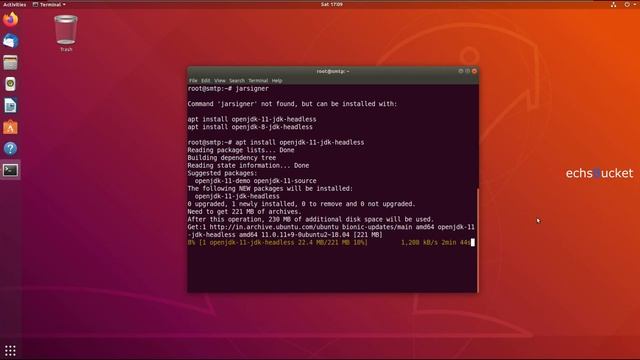Viewport: 640px width, 360px height.
Task: Click the 'After this operation' disk space line
Action: 311,220
